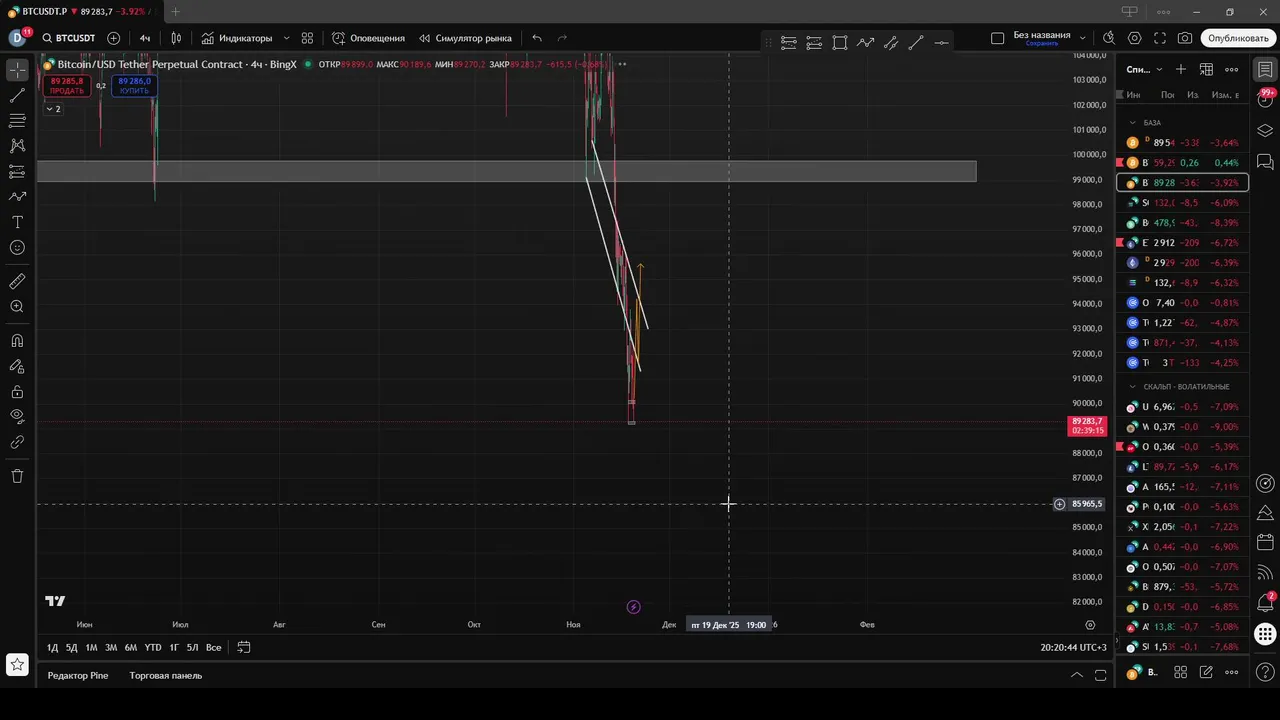This screenshot has width=1280, height=720.
Task: Add symbol to watchlist plus icon
Action: click(1181, 69)
